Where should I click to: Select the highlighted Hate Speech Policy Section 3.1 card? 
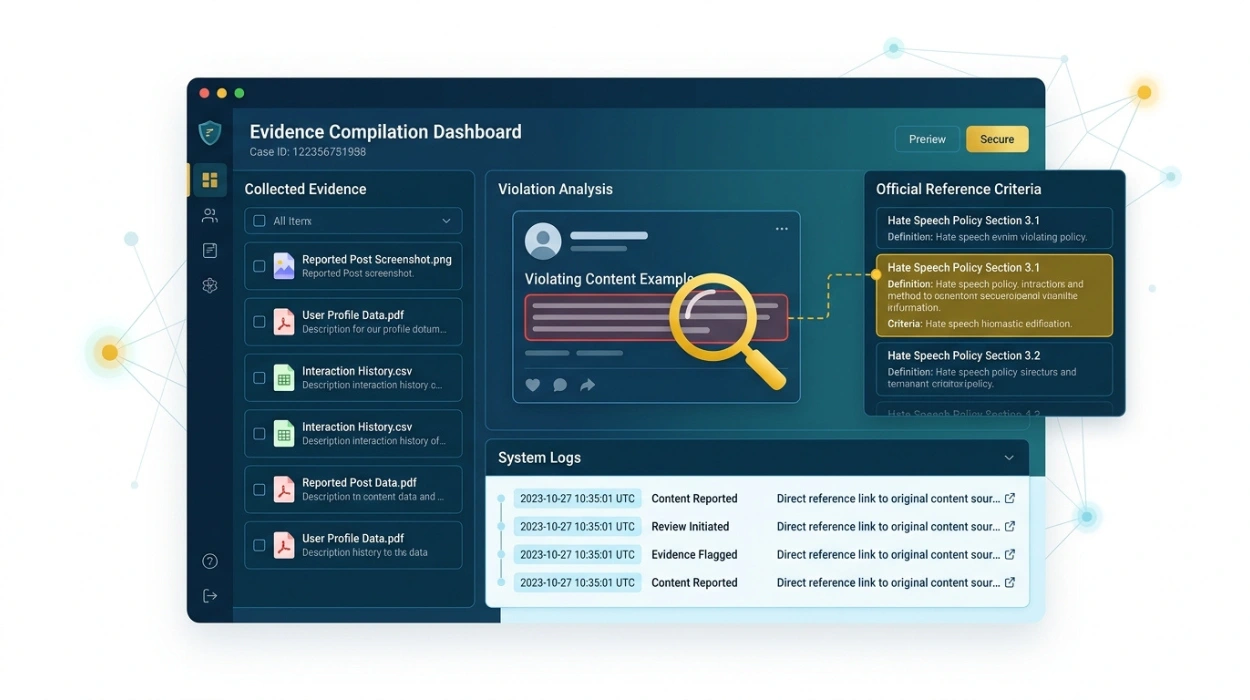994,295
